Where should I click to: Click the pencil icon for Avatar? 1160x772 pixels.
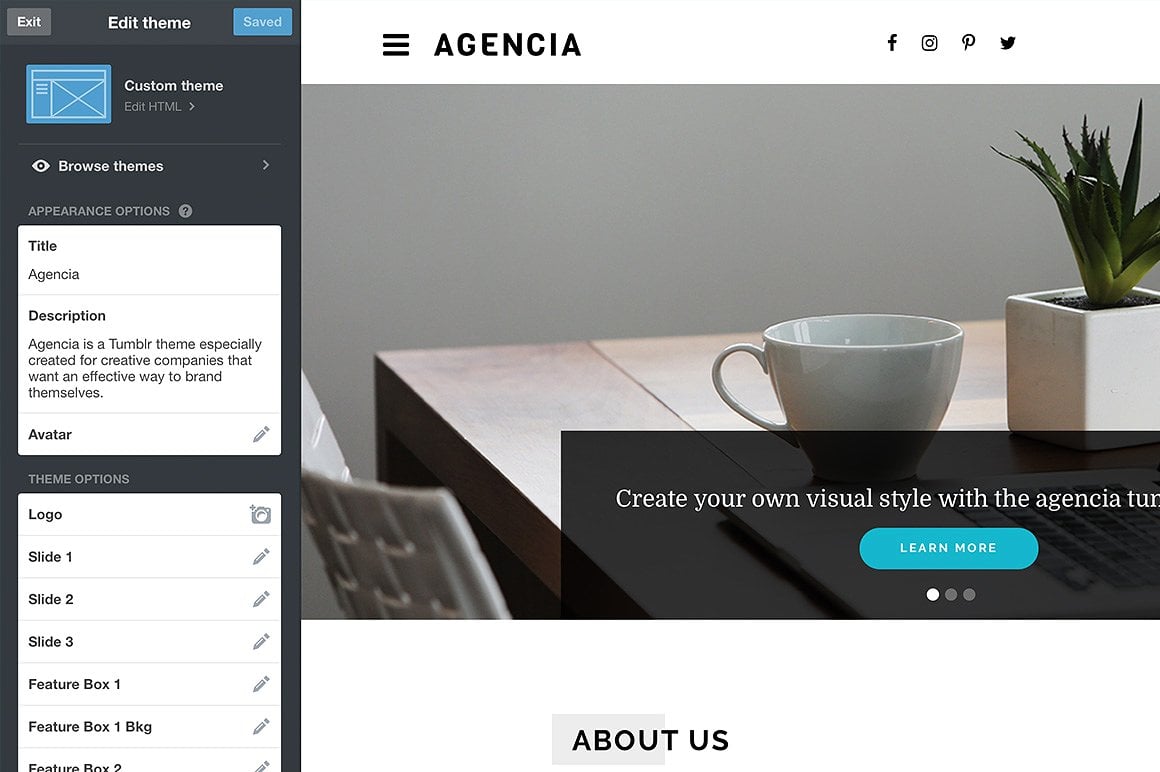click(x=261, y=435)
